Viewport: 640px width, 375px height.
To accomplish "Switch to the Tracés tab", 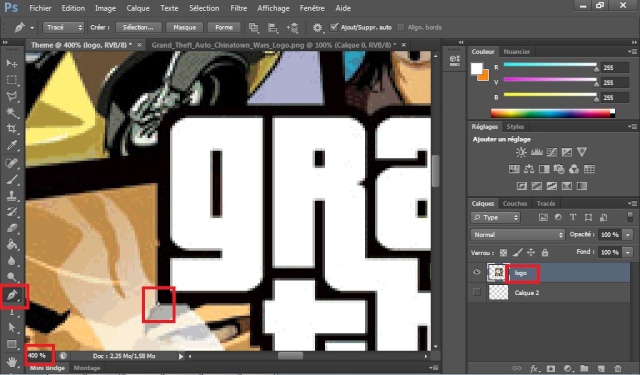I will 546,203.
